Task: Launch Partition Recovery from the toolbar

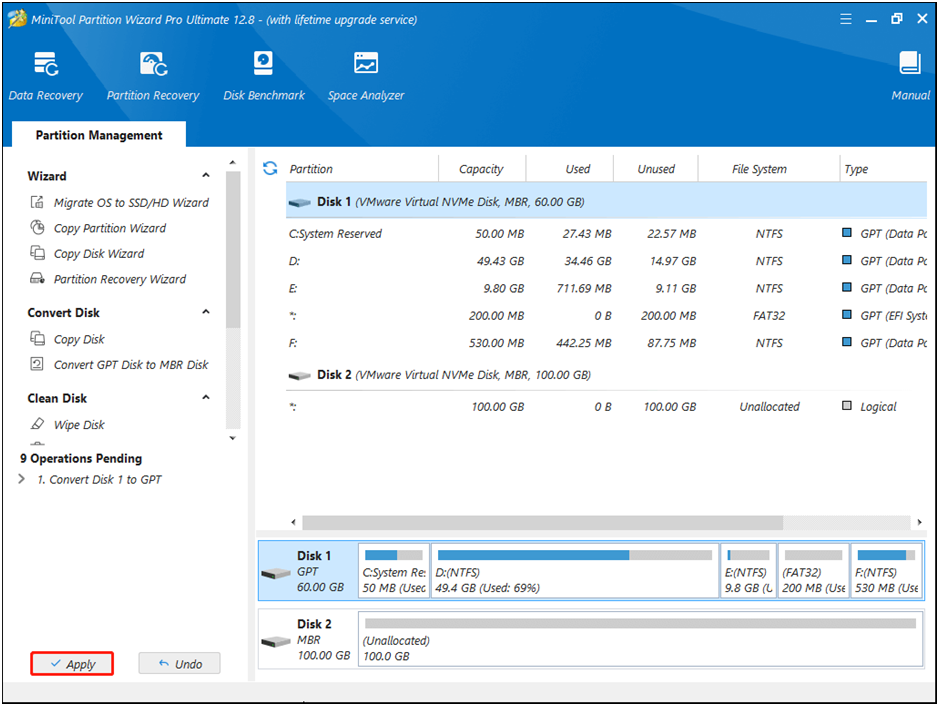Action: 153,76
